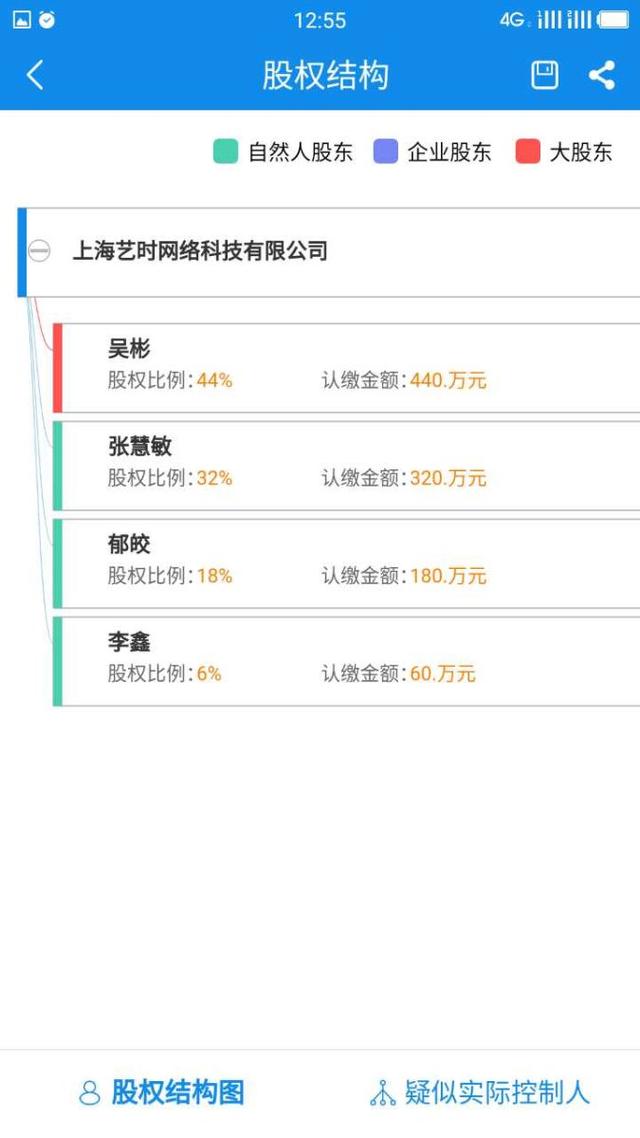Click the 股权比例 18% value for 郁皎
The height and width of the screenshot is (1138, 640).
point(224,576)
